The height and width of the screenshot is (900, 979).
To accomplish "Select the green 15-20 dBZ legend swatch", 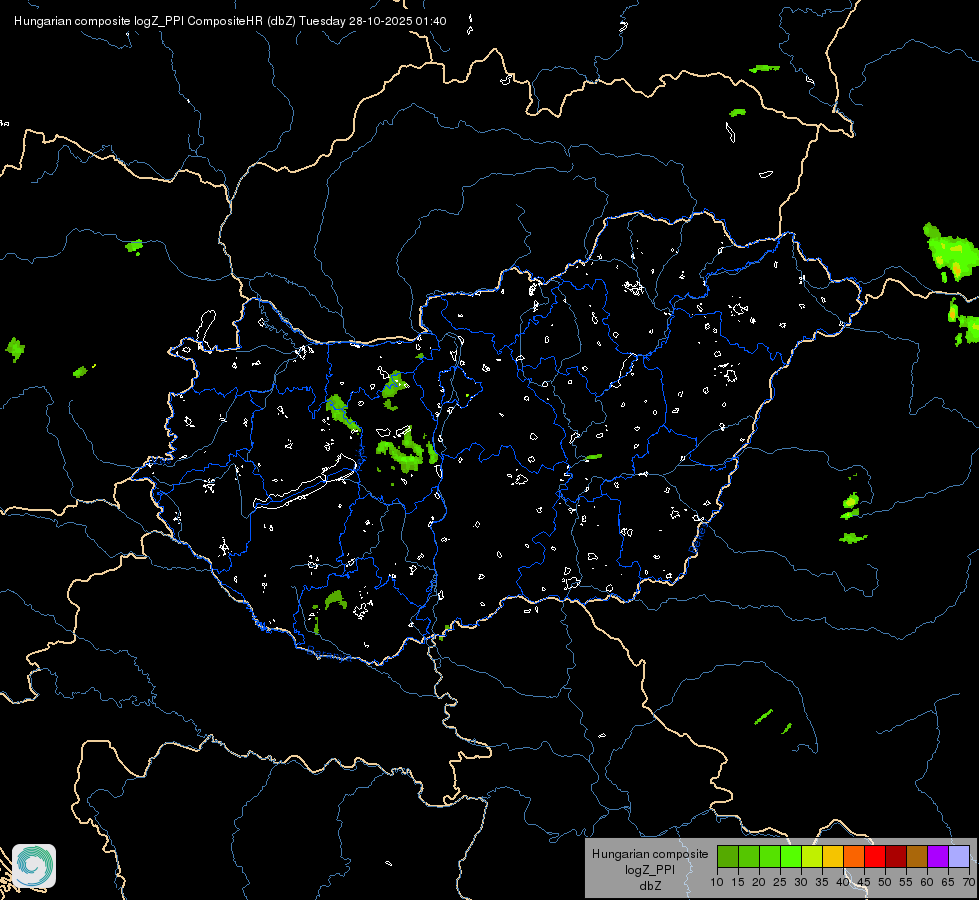I will pos(749,856).
